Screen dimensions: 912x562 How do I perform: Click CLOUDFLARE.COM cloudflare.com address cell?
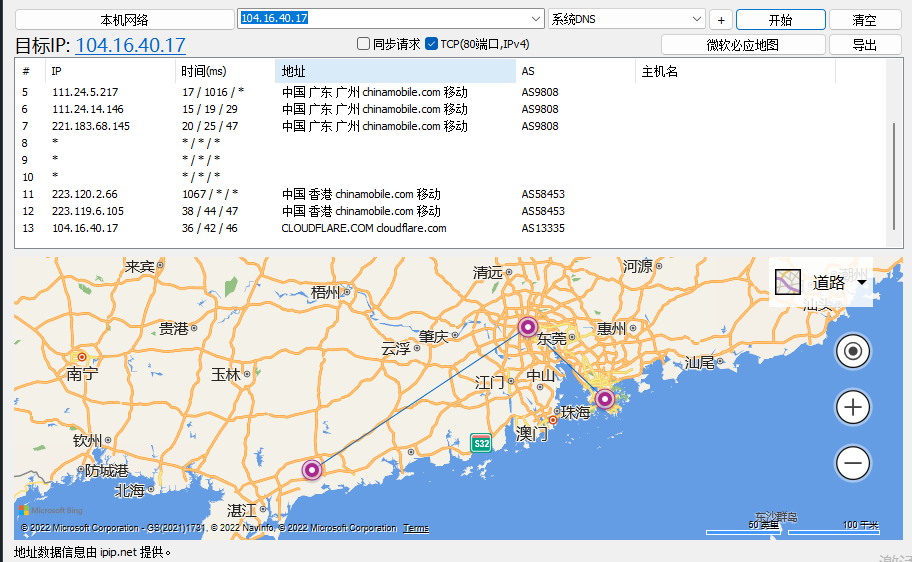364,228
